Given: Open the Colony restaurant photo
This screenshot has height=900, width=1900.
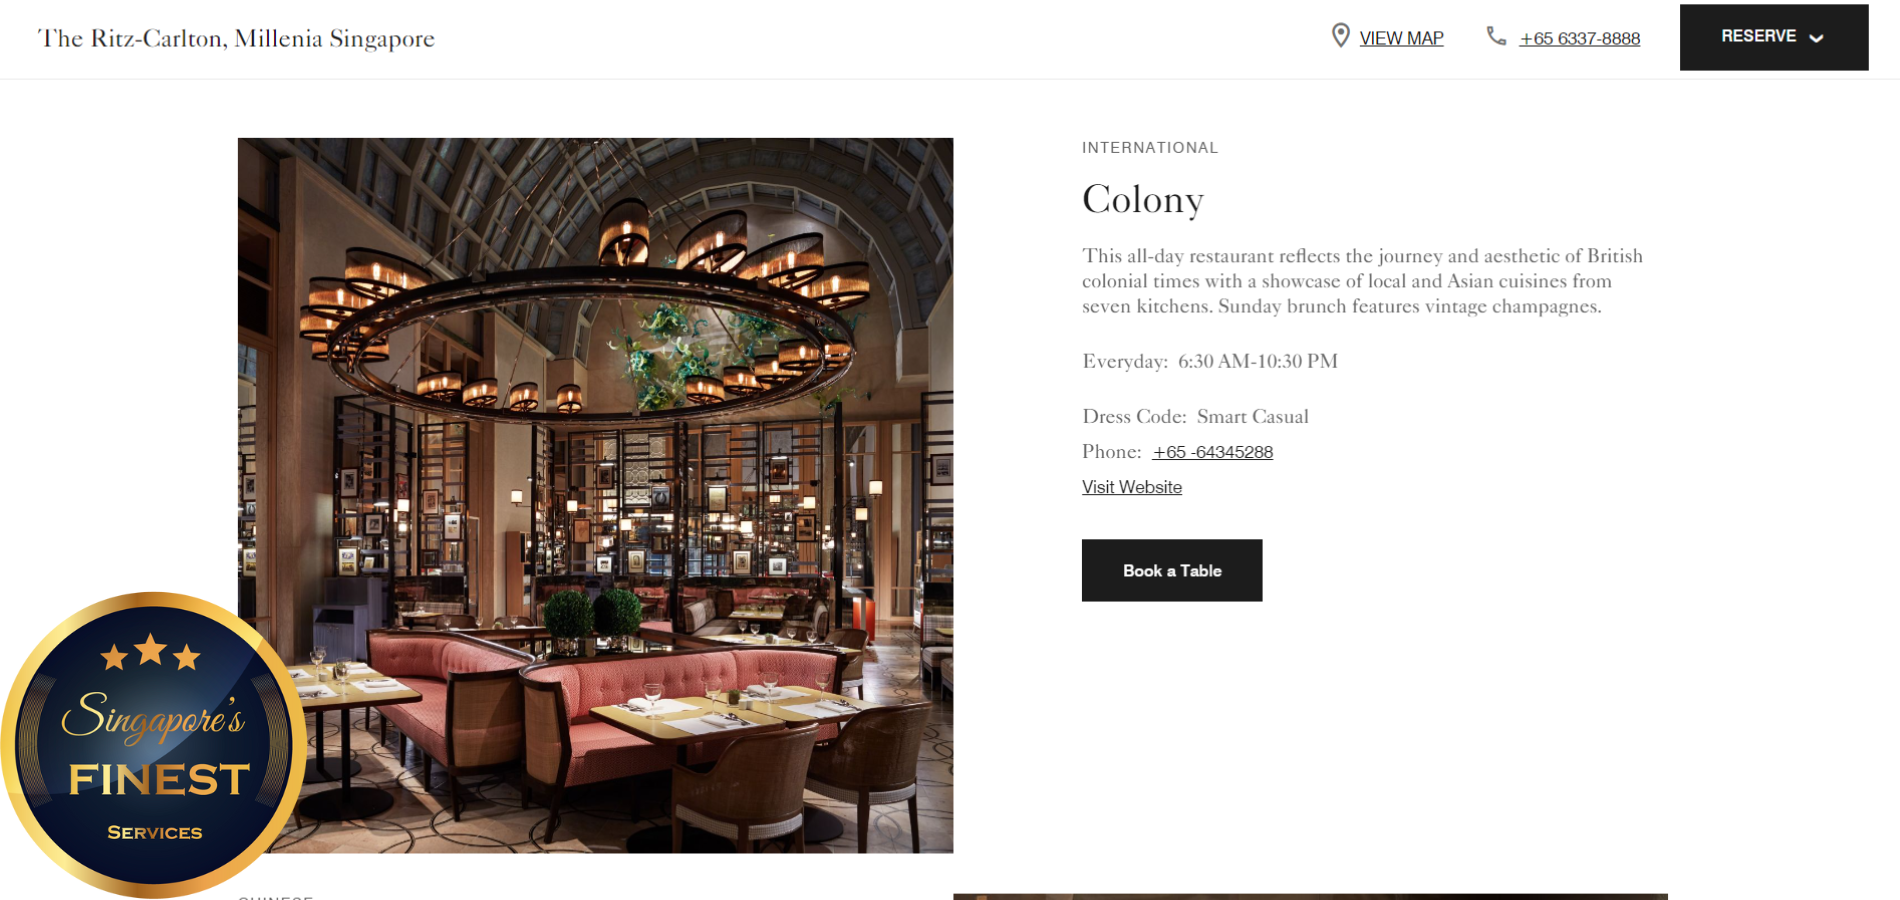Looking at the screenshot, I should click(595, 495).
